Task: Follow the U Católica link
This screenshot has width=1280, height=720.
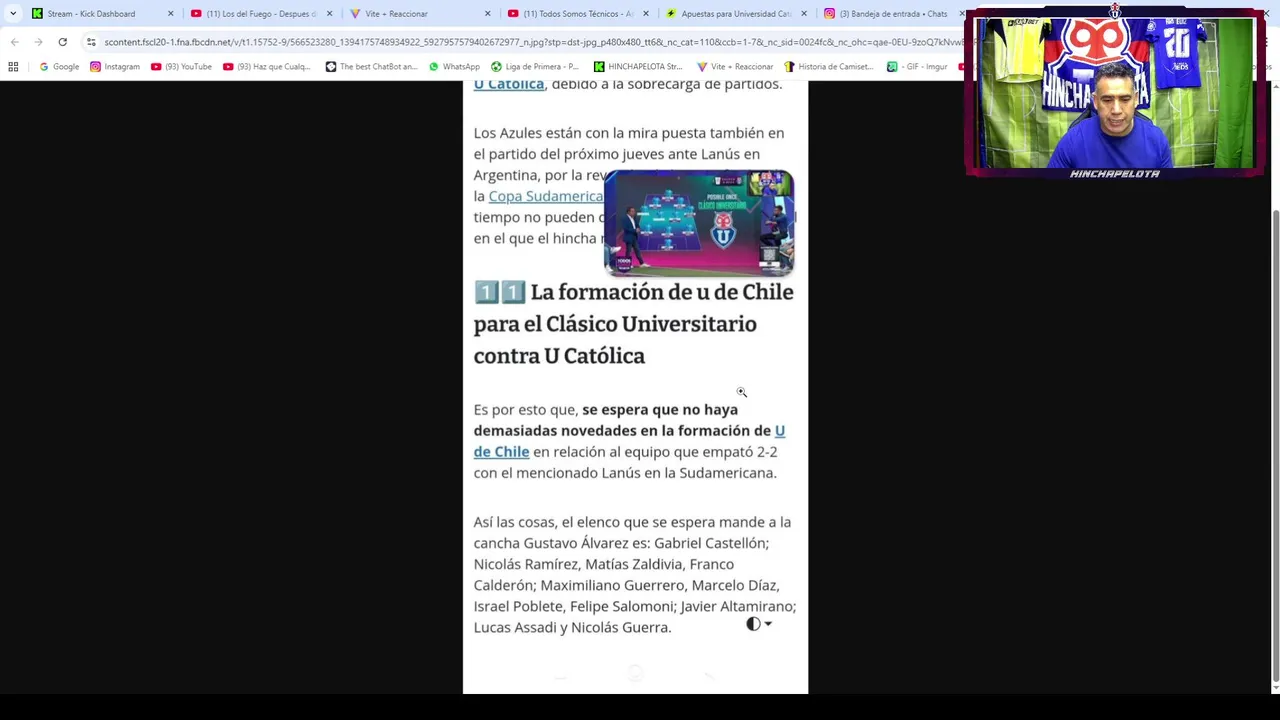Action: (509, 84)
